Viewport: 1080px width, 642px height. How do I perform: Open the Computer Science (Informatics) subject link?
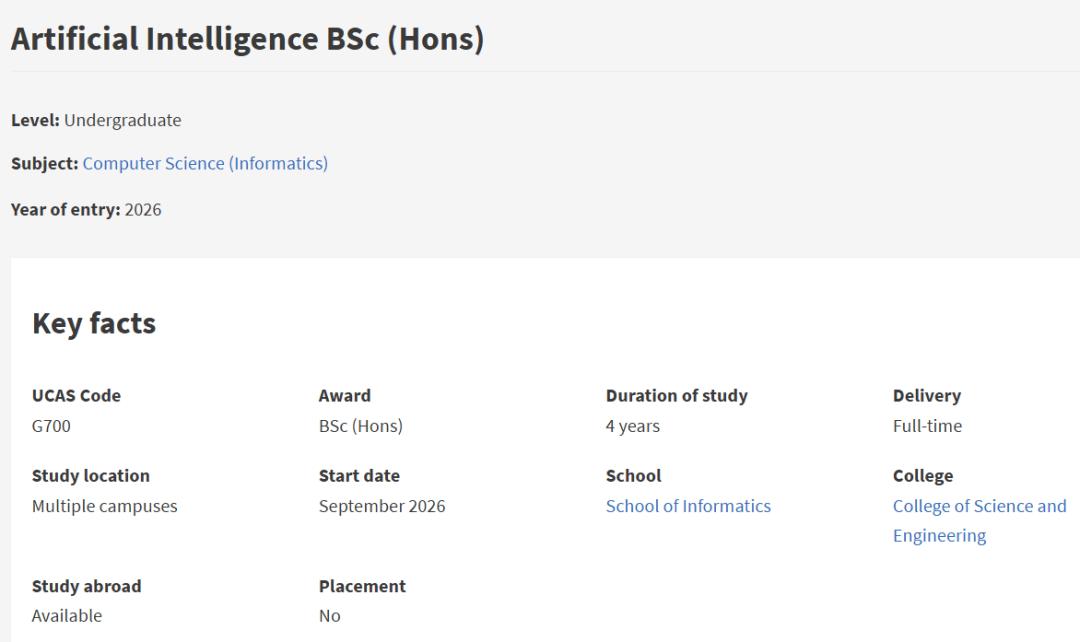205,163
